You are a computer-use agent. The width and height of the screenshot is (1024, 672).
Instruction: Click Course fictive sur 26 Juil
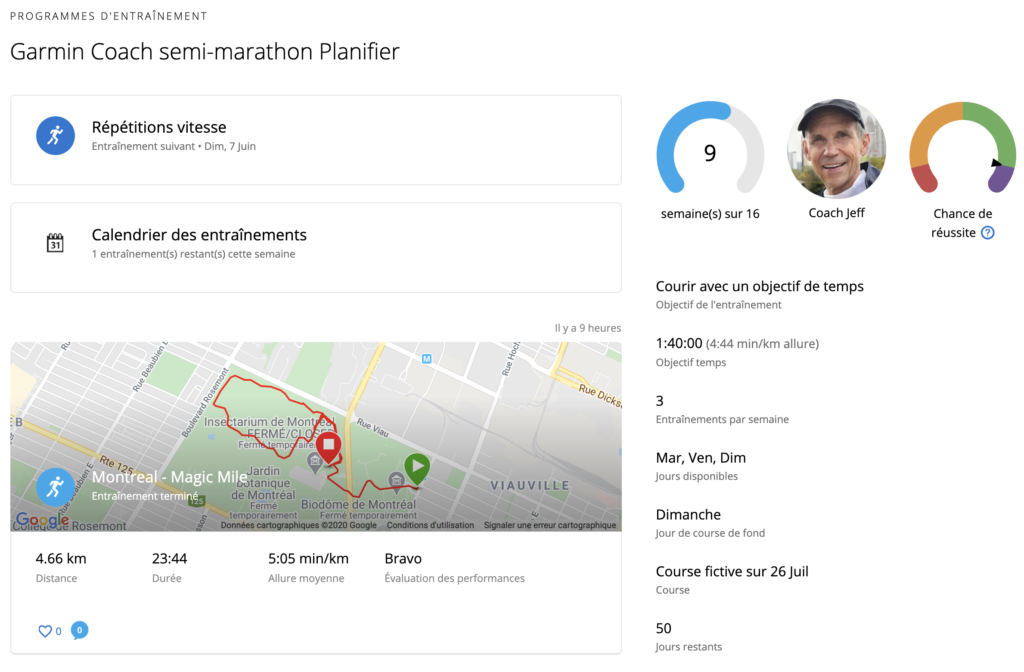point(732,571)
